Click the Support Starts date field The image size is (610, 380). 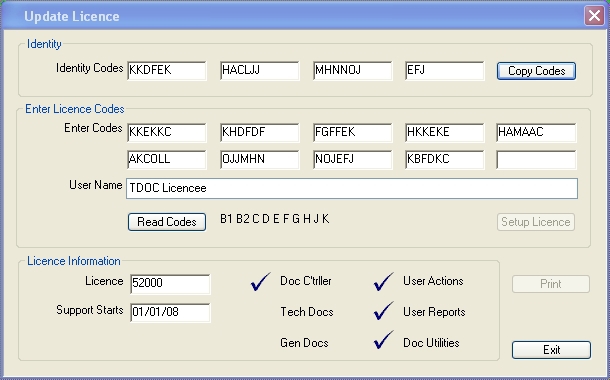170,312
